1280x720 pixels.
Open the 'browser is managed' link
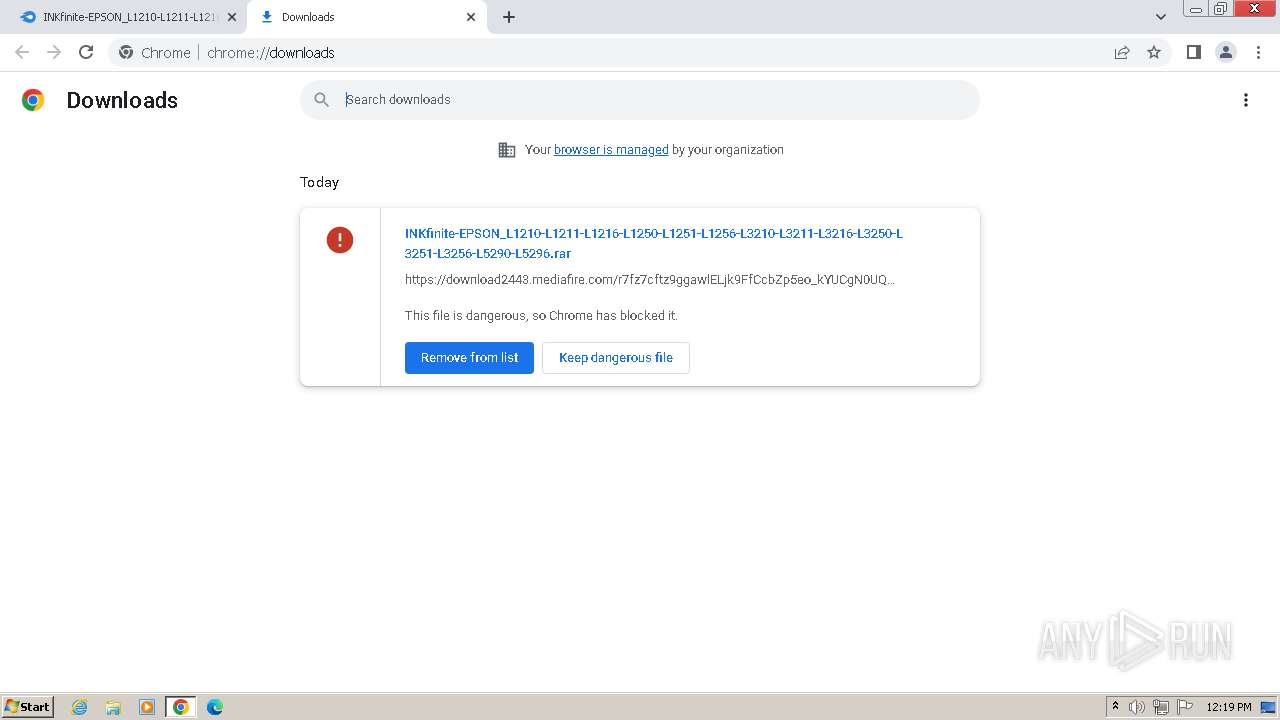point(611,149)
